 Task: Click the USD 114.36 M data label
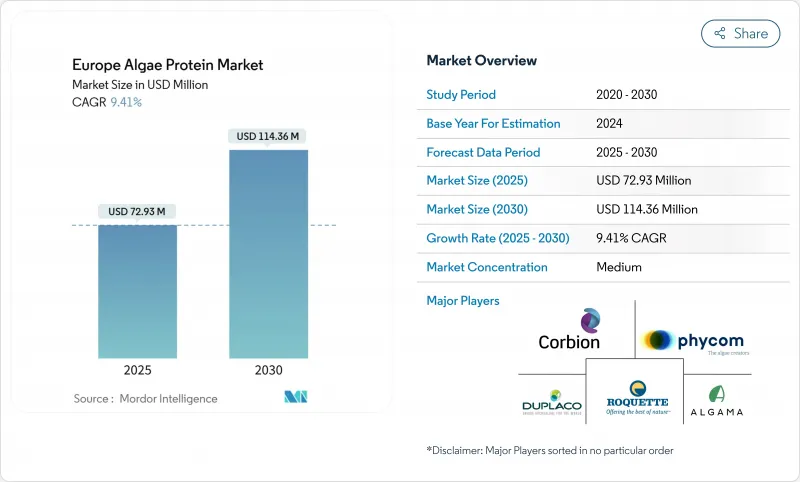[x=268, y=136]
